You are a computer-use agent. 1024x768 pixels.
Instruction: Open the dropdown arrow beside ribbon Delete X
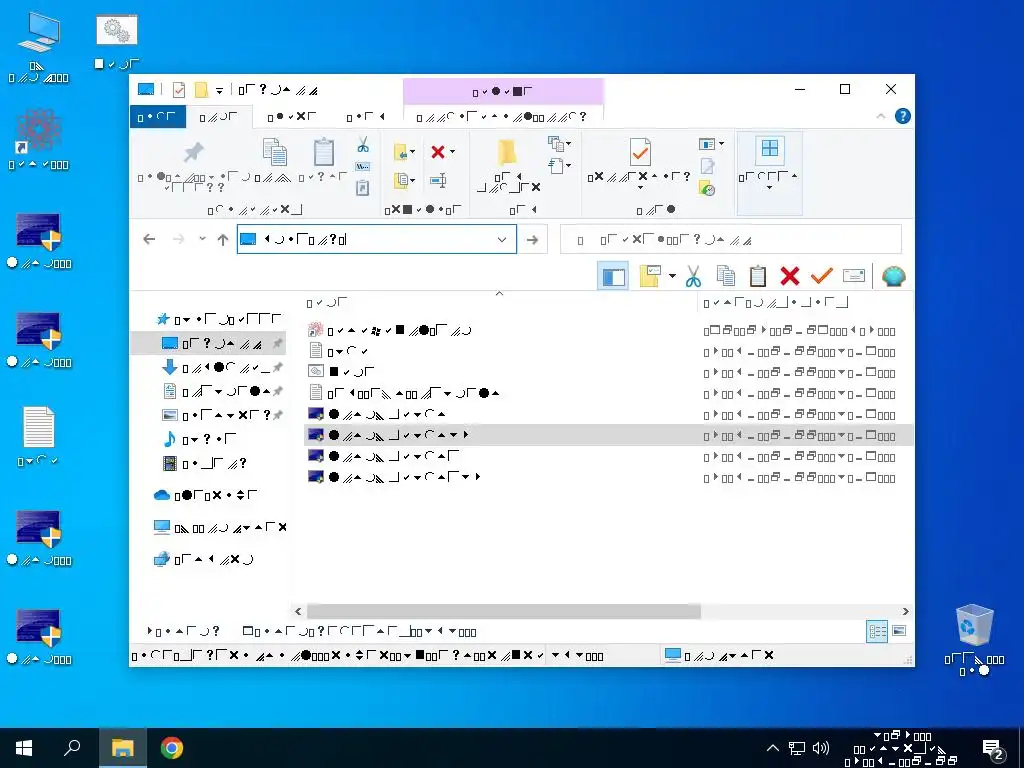click(x=453, y=152)
